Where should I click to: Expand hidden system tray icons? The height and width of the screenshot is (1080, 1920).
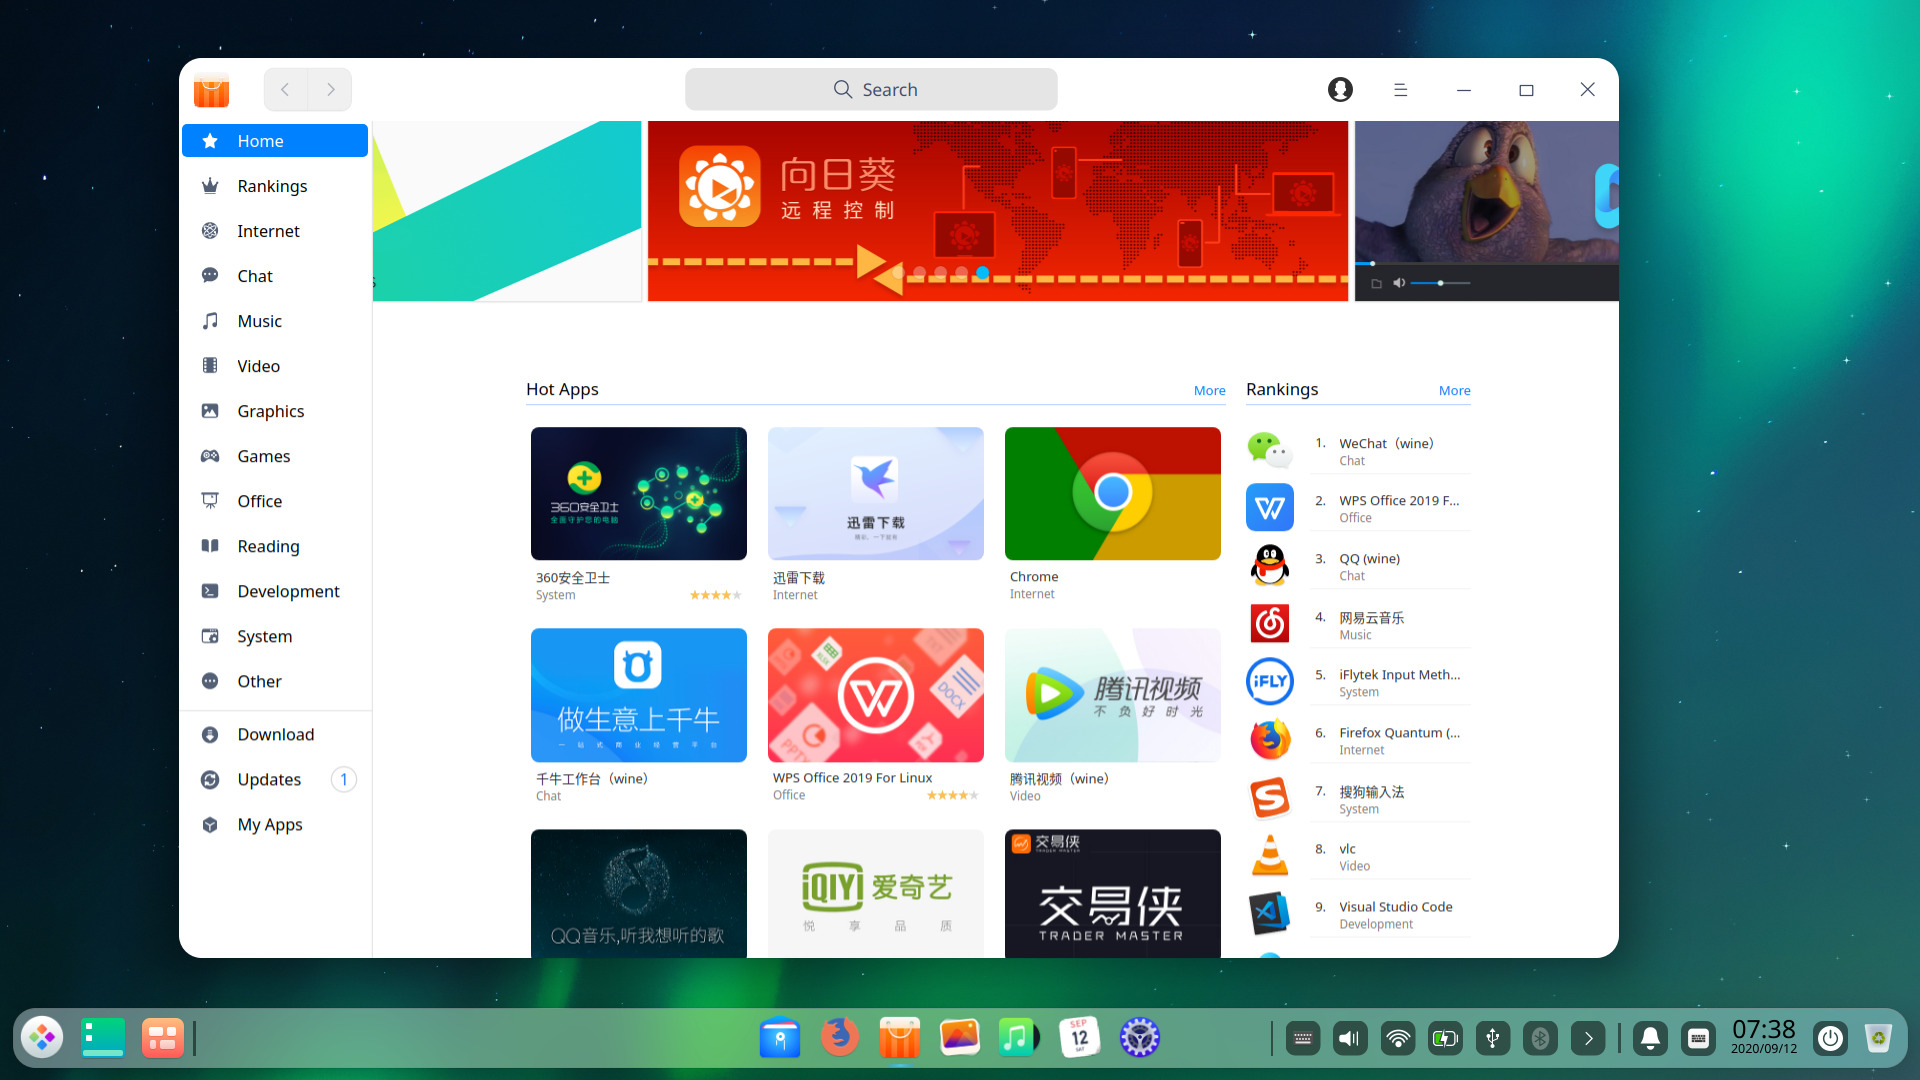pyautogui.click(x=1587, y=1038)
